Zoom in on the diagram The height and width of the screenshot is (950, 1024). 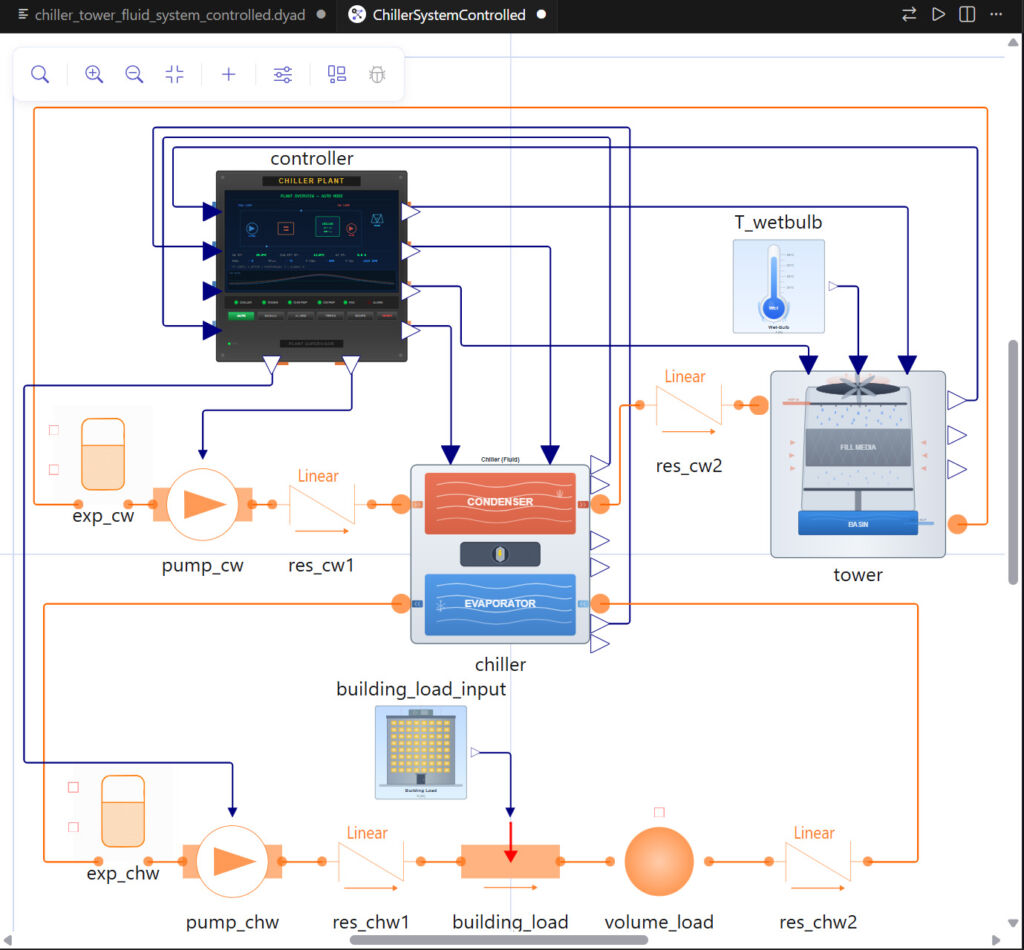94,74
